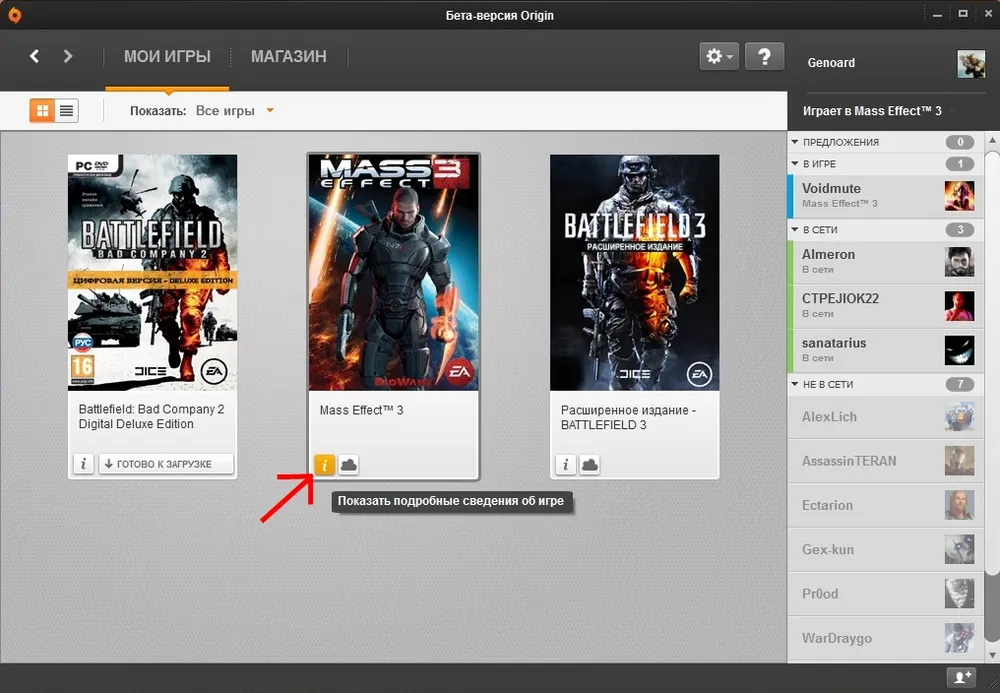The width and height of the screenshot is (1000, 693).
Task: Click the Battlefield 3 cover art thumbnail
Action: [634, 272]
